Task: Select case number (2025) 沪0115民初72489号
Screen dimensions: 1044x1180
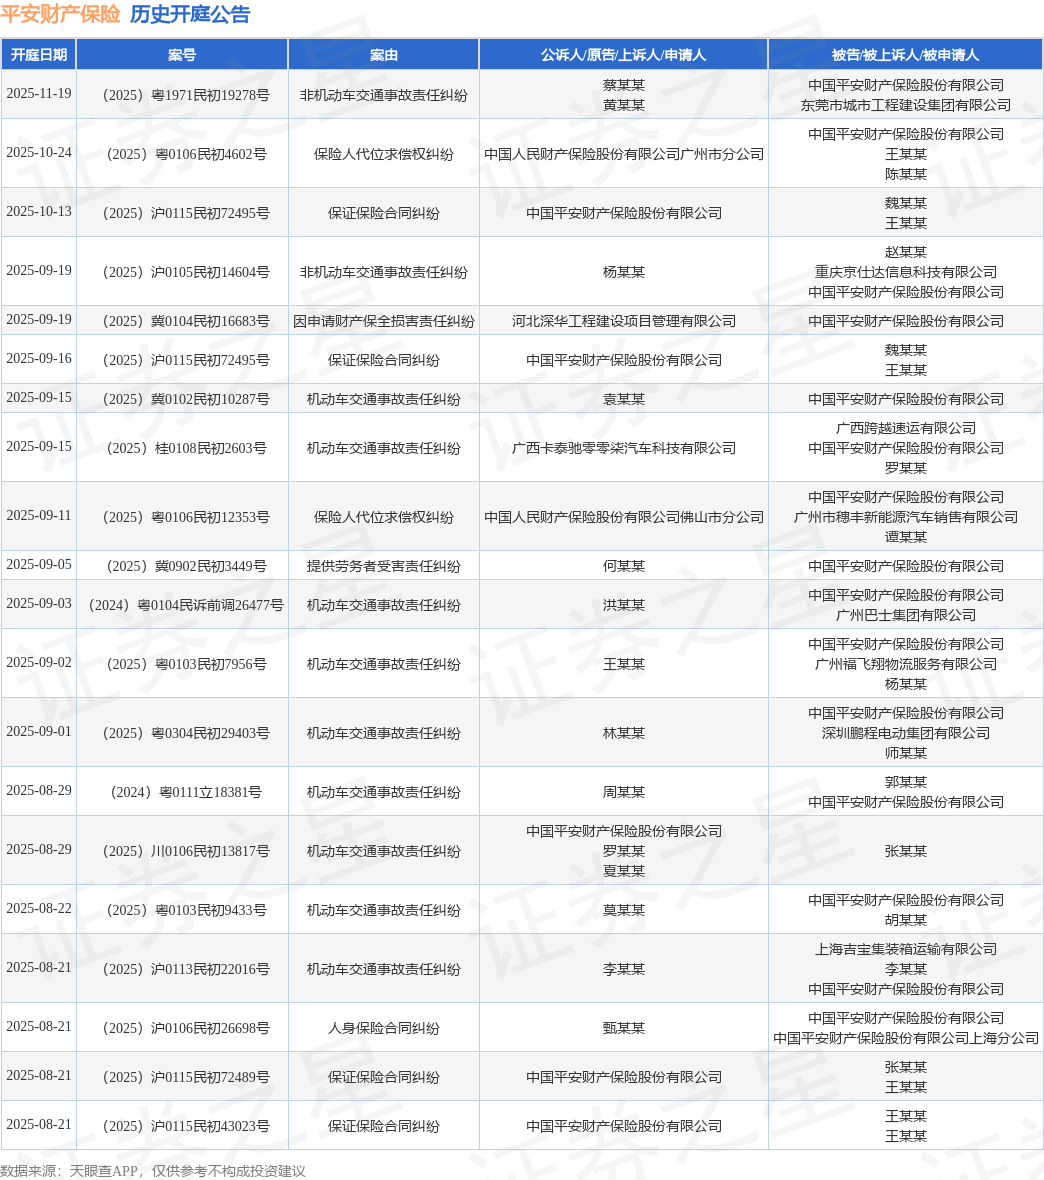Action: [x=182, y=1077]
